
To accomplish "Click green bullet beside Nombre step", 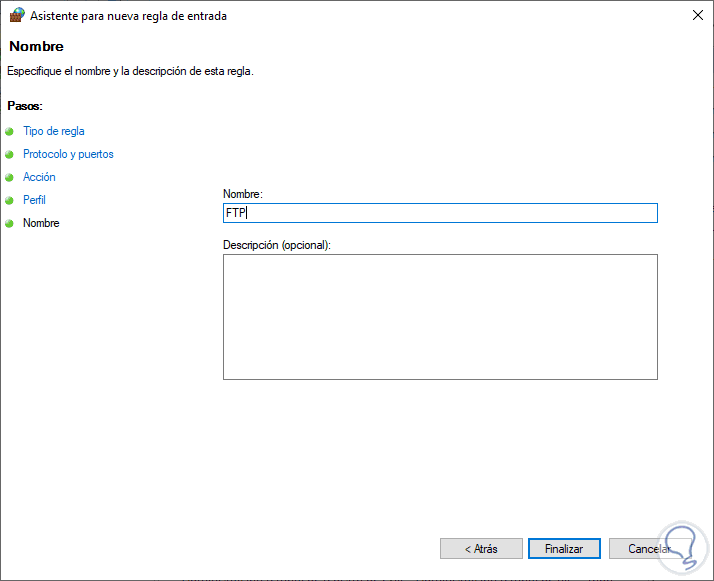I will click(10, 223).
